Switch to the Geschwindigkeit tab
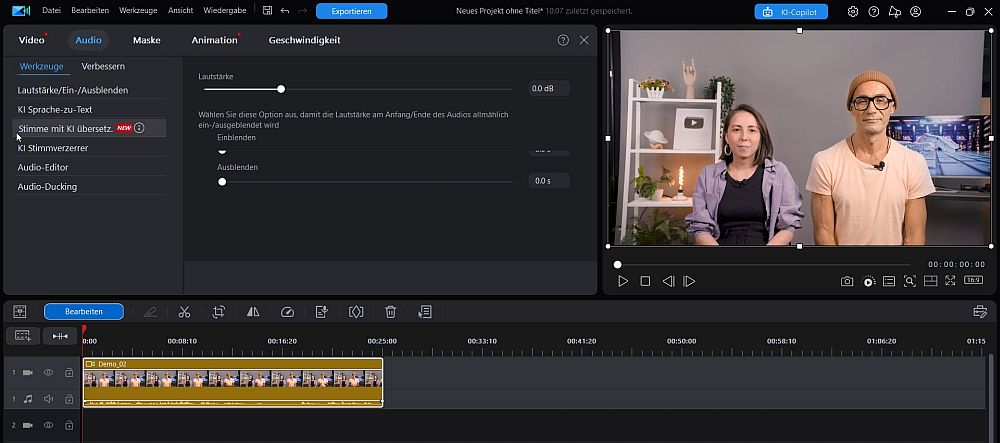Image resolution: width=1000 pixels, height=443 pixels. click(x=304, y=40)
